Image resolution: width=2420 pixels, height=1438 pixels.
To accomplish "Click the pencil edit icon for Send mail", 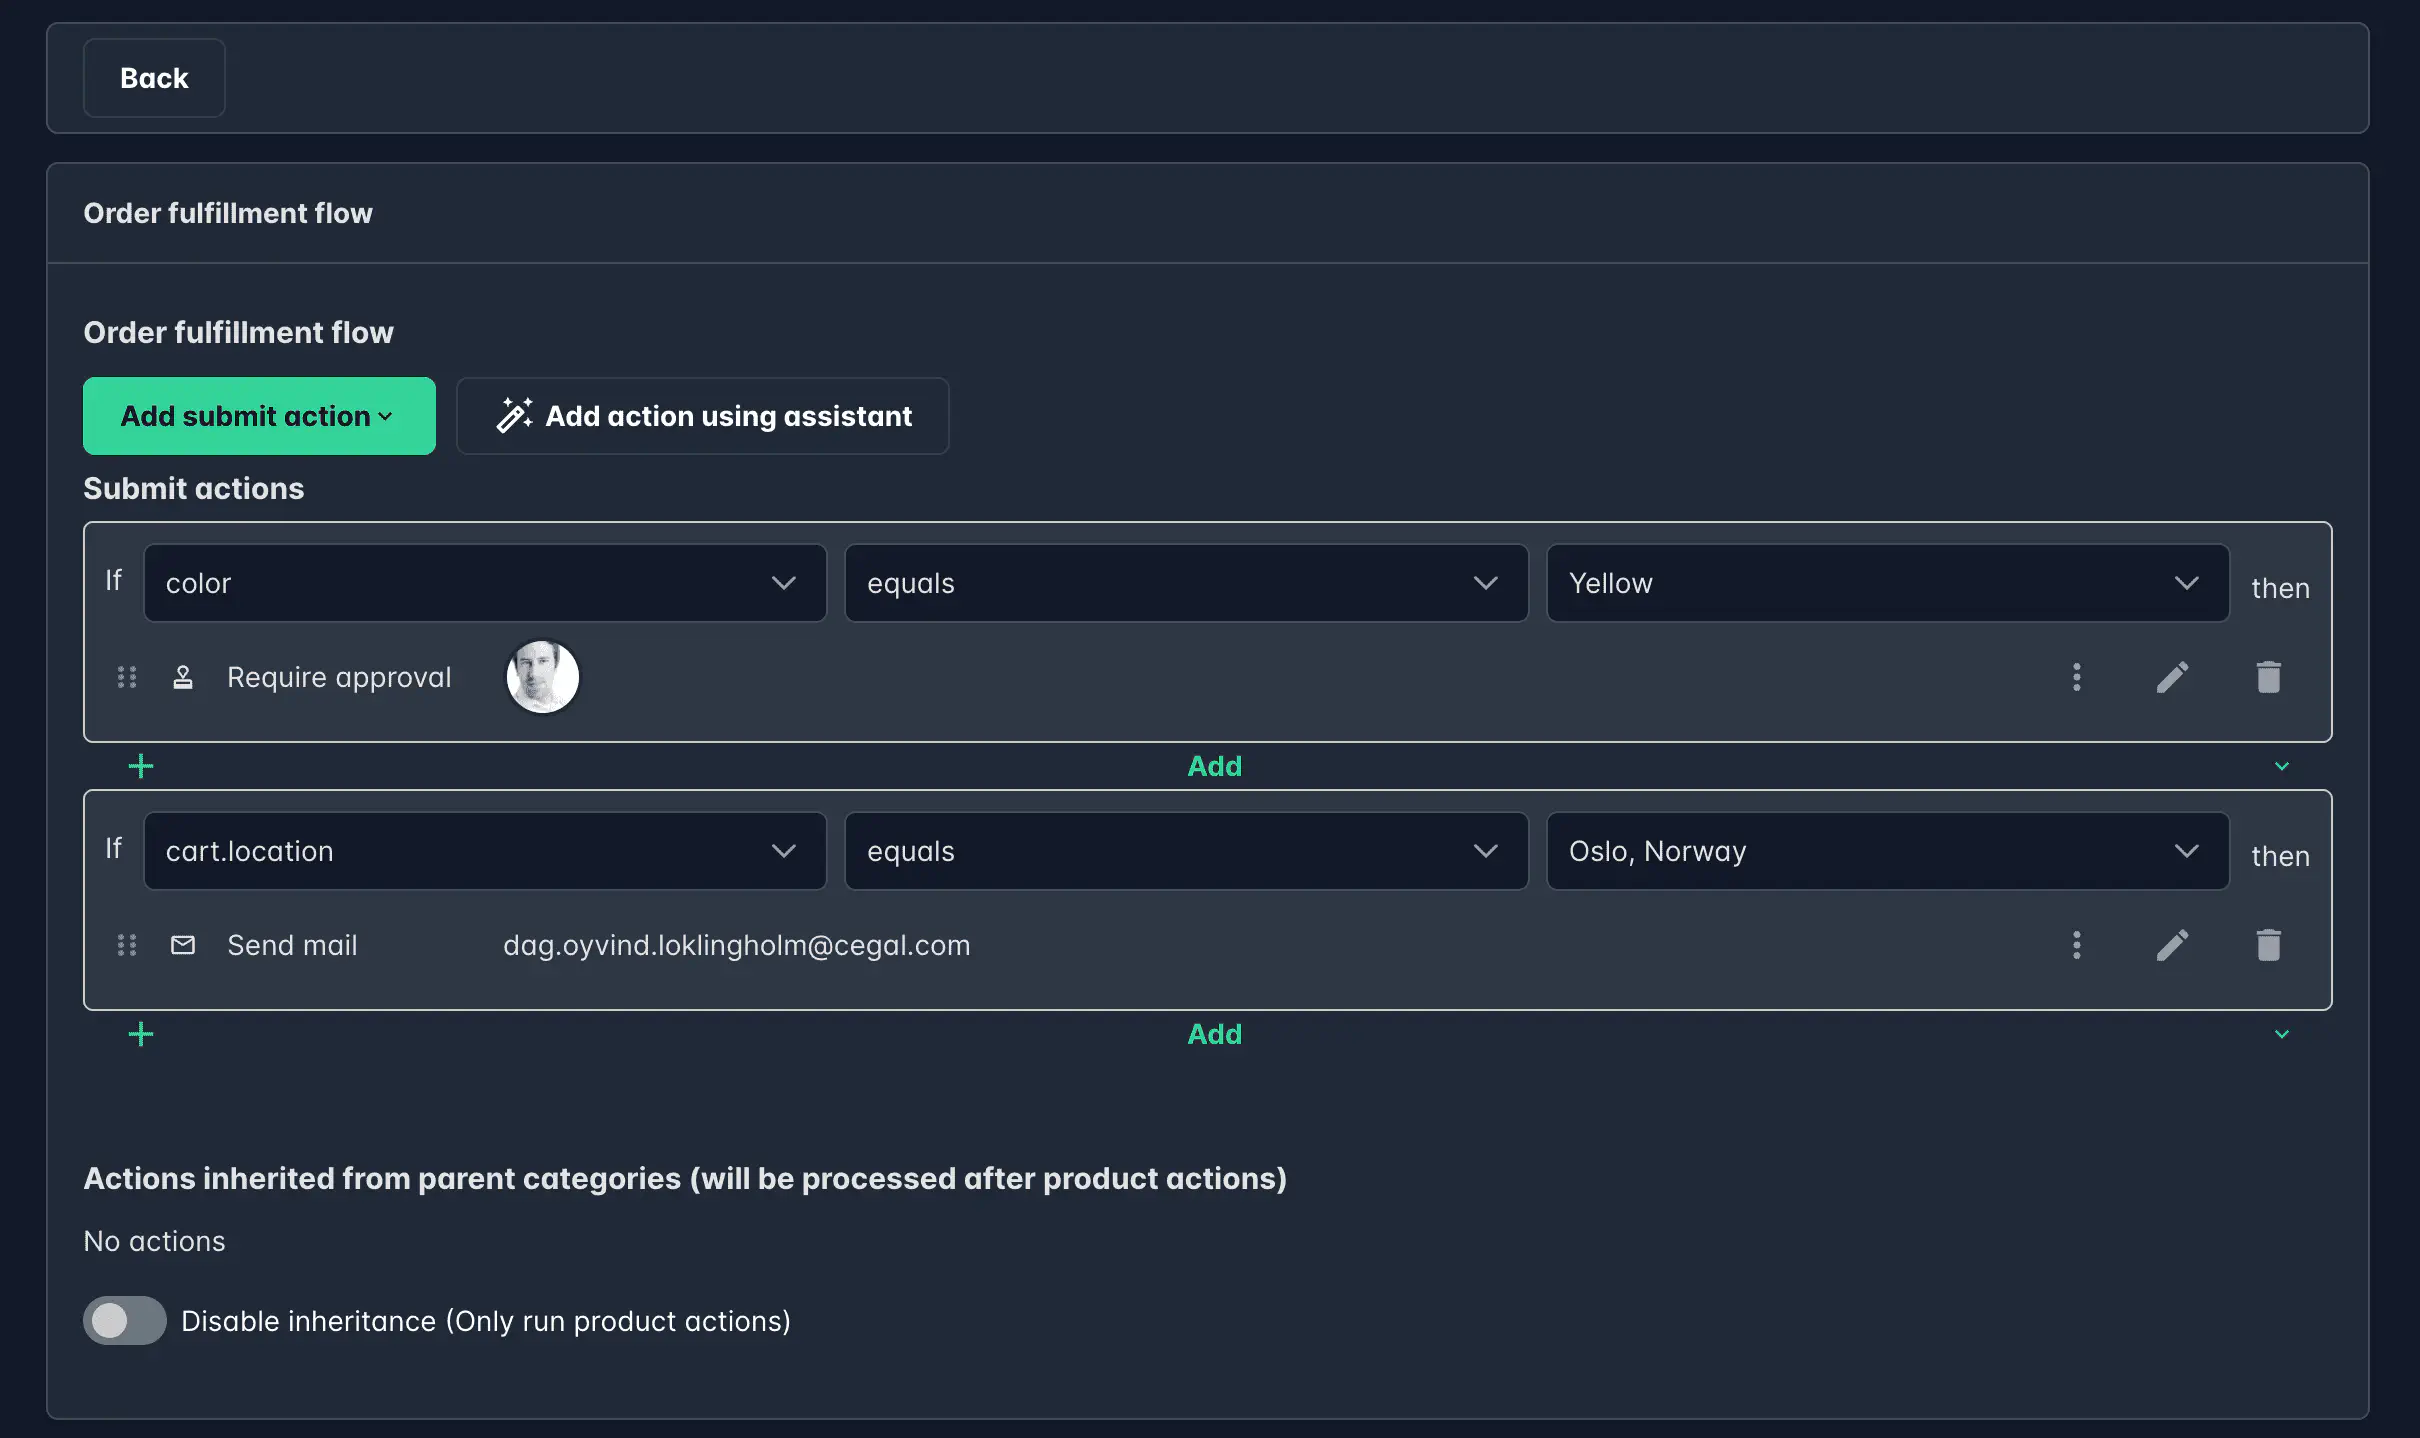I will 2172,945.
